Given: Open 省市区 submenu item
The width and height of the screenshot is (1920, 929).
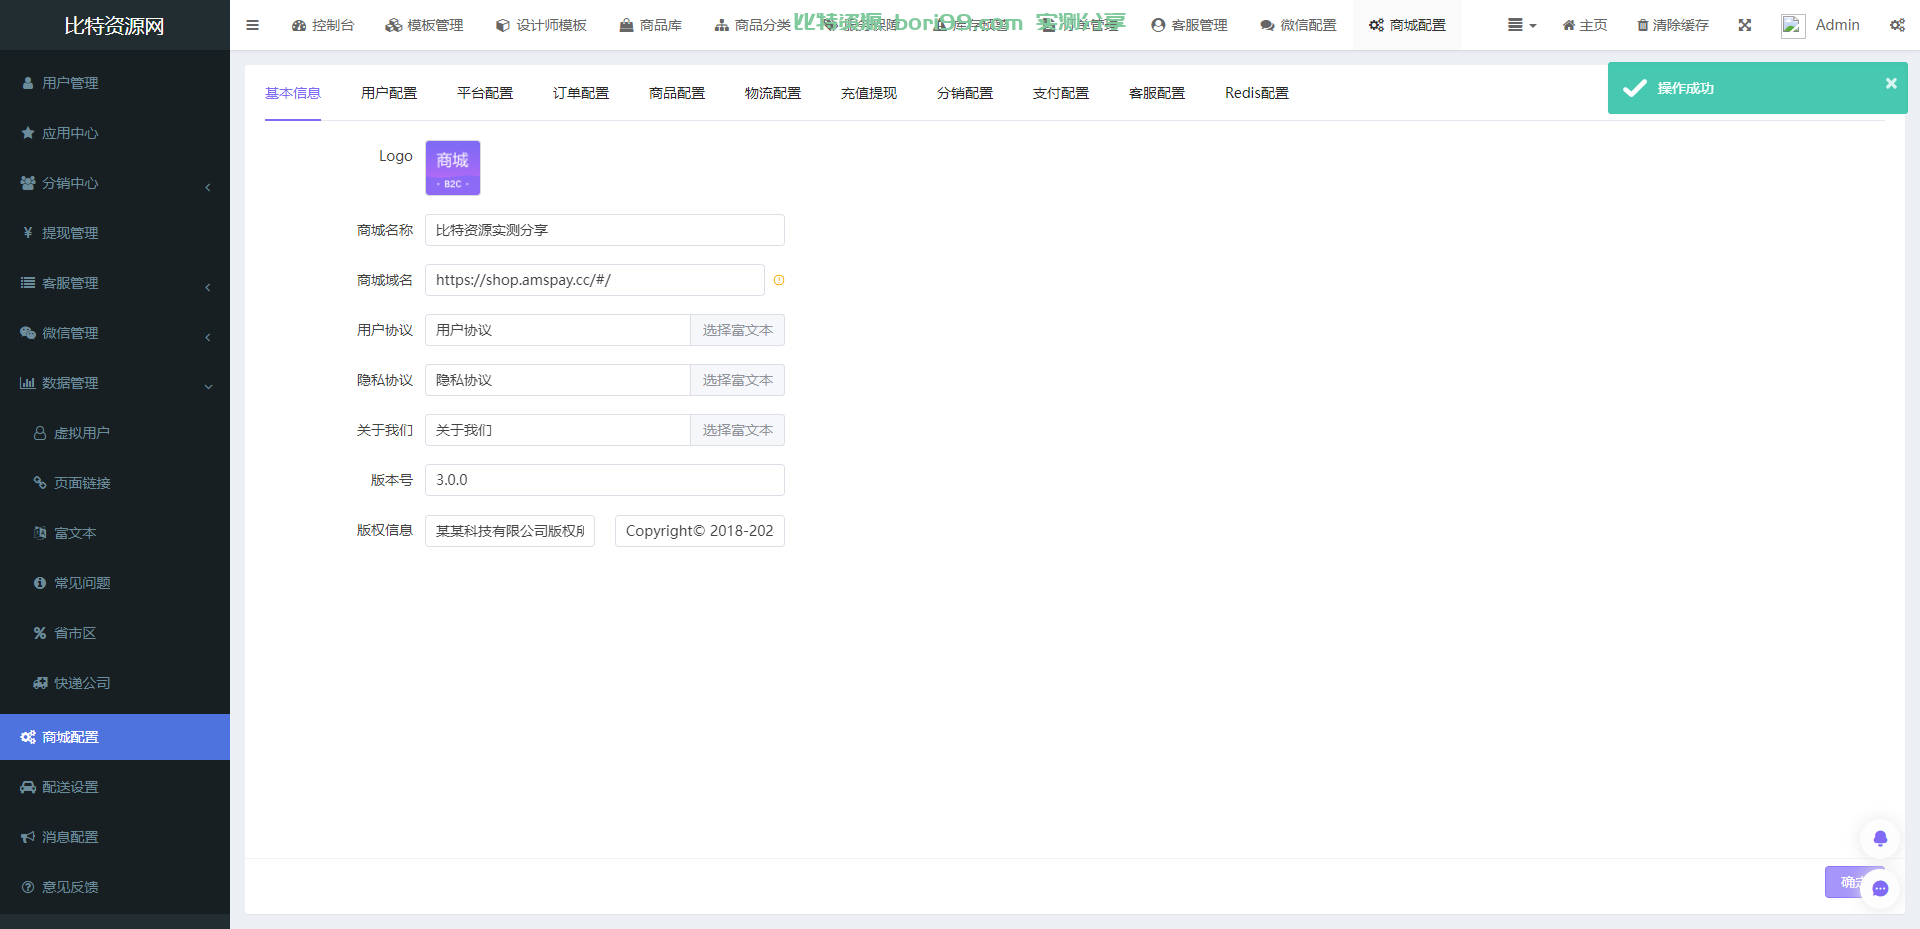Looking at the screenshot, I should pyautogui.click(x=115, y=633).
